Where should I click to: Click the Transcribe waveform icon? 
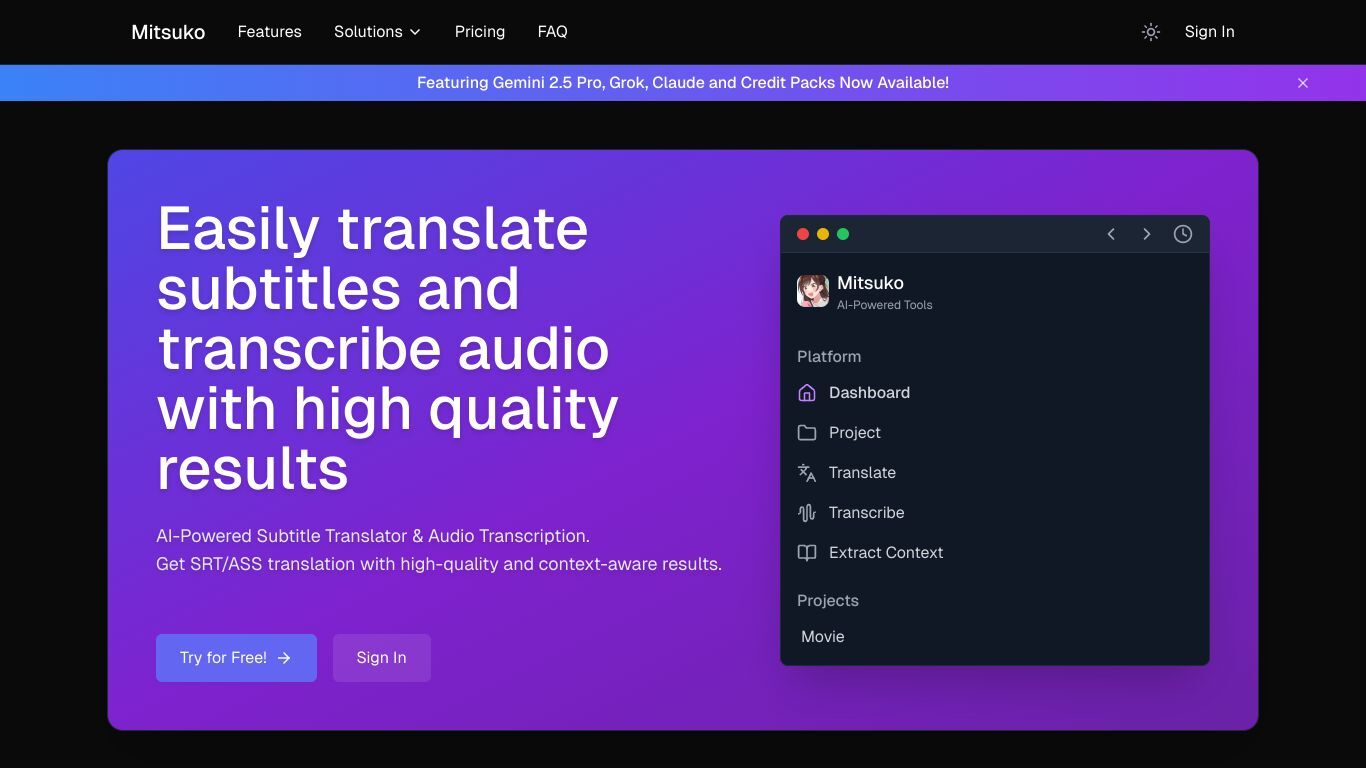point(807,513)
